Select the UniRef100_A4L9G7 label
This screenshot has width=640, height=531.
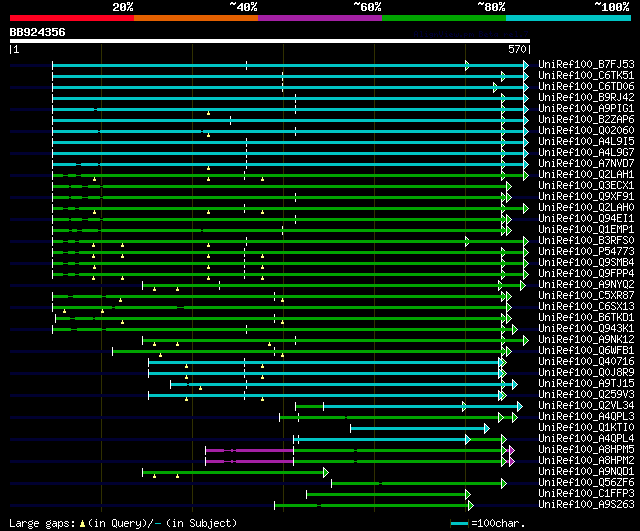pos(586,153)
